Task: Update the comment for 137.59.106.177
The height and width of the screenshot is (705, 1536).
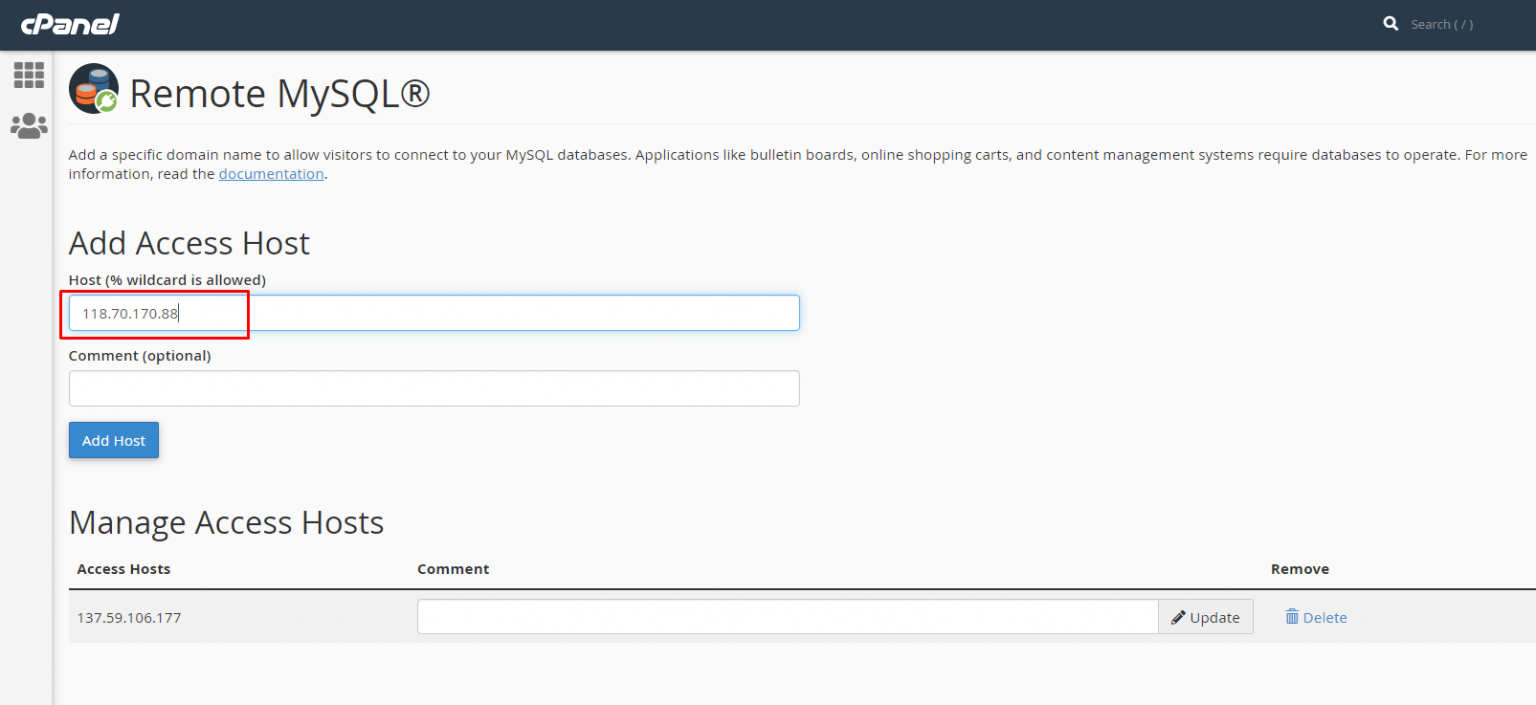Action: (x=1206, y=617)
